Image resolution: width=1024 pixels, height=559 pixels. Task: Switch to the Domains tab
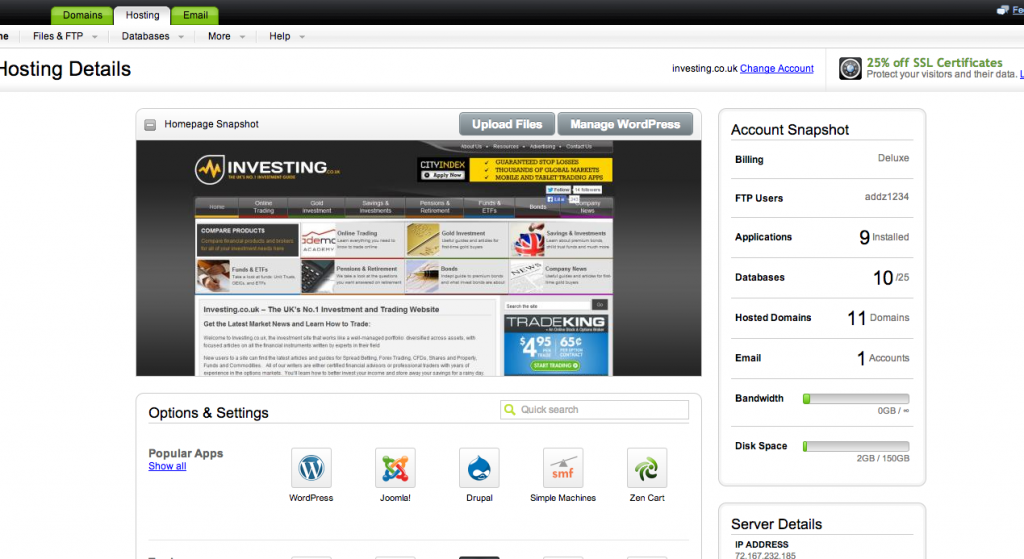[x=82, y=15]
